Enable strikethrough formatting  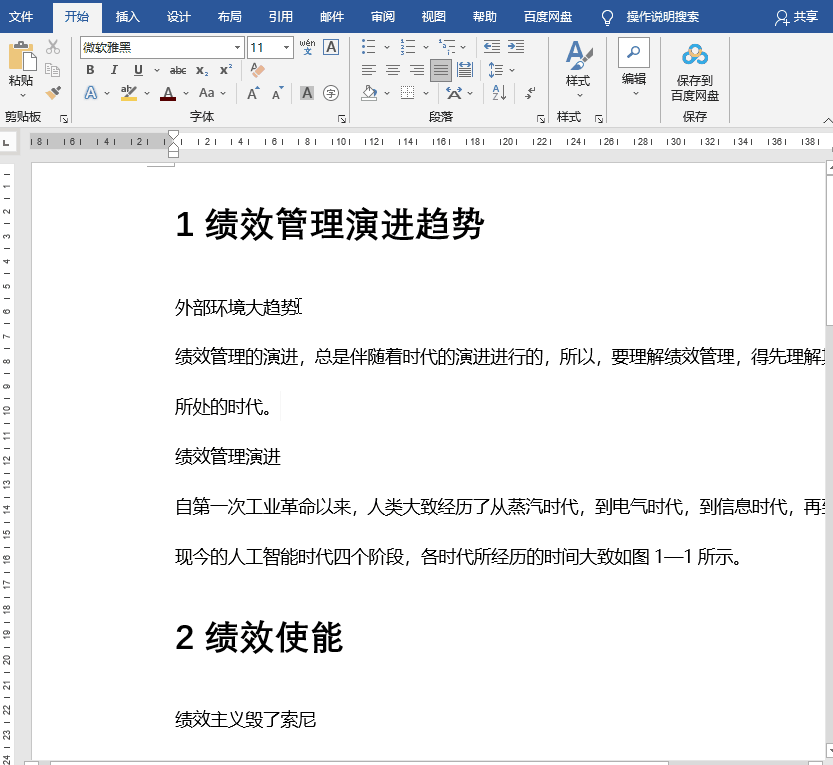click(x=178, y=69)
